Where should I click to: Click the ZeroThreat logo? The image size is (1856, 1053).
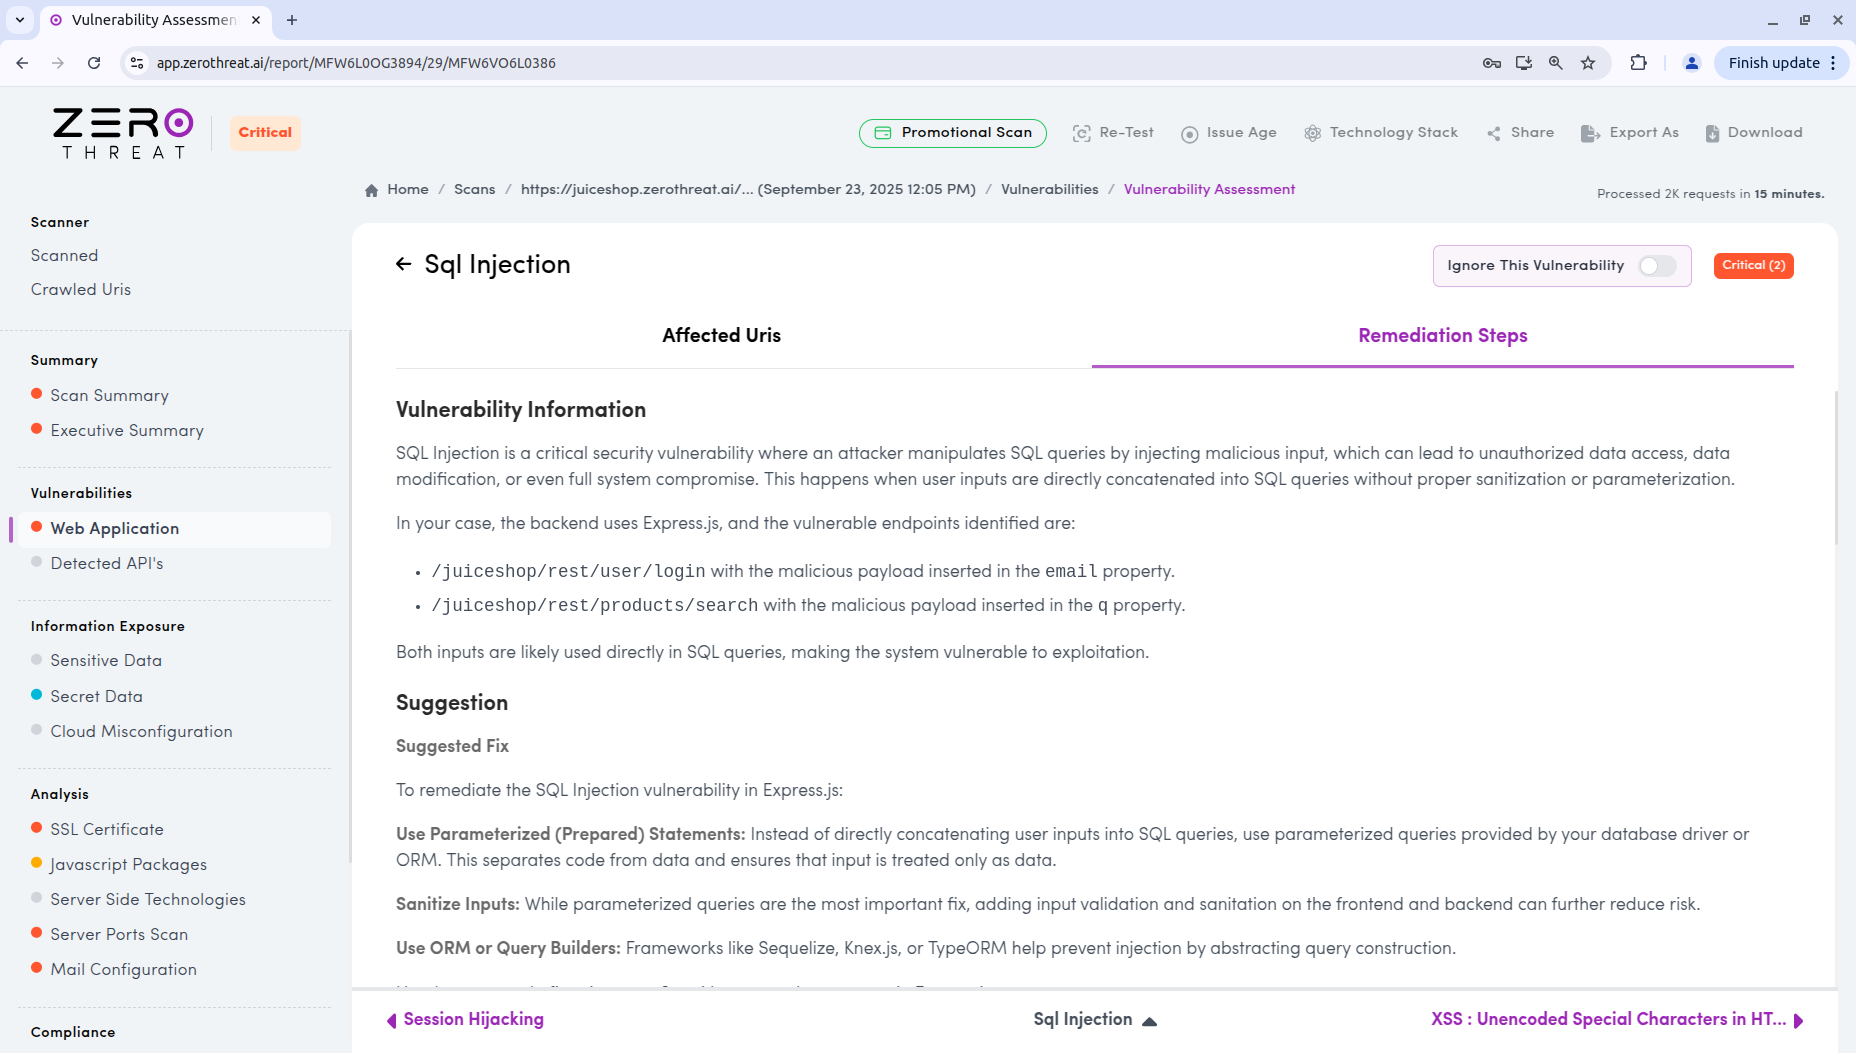(120, 132)
